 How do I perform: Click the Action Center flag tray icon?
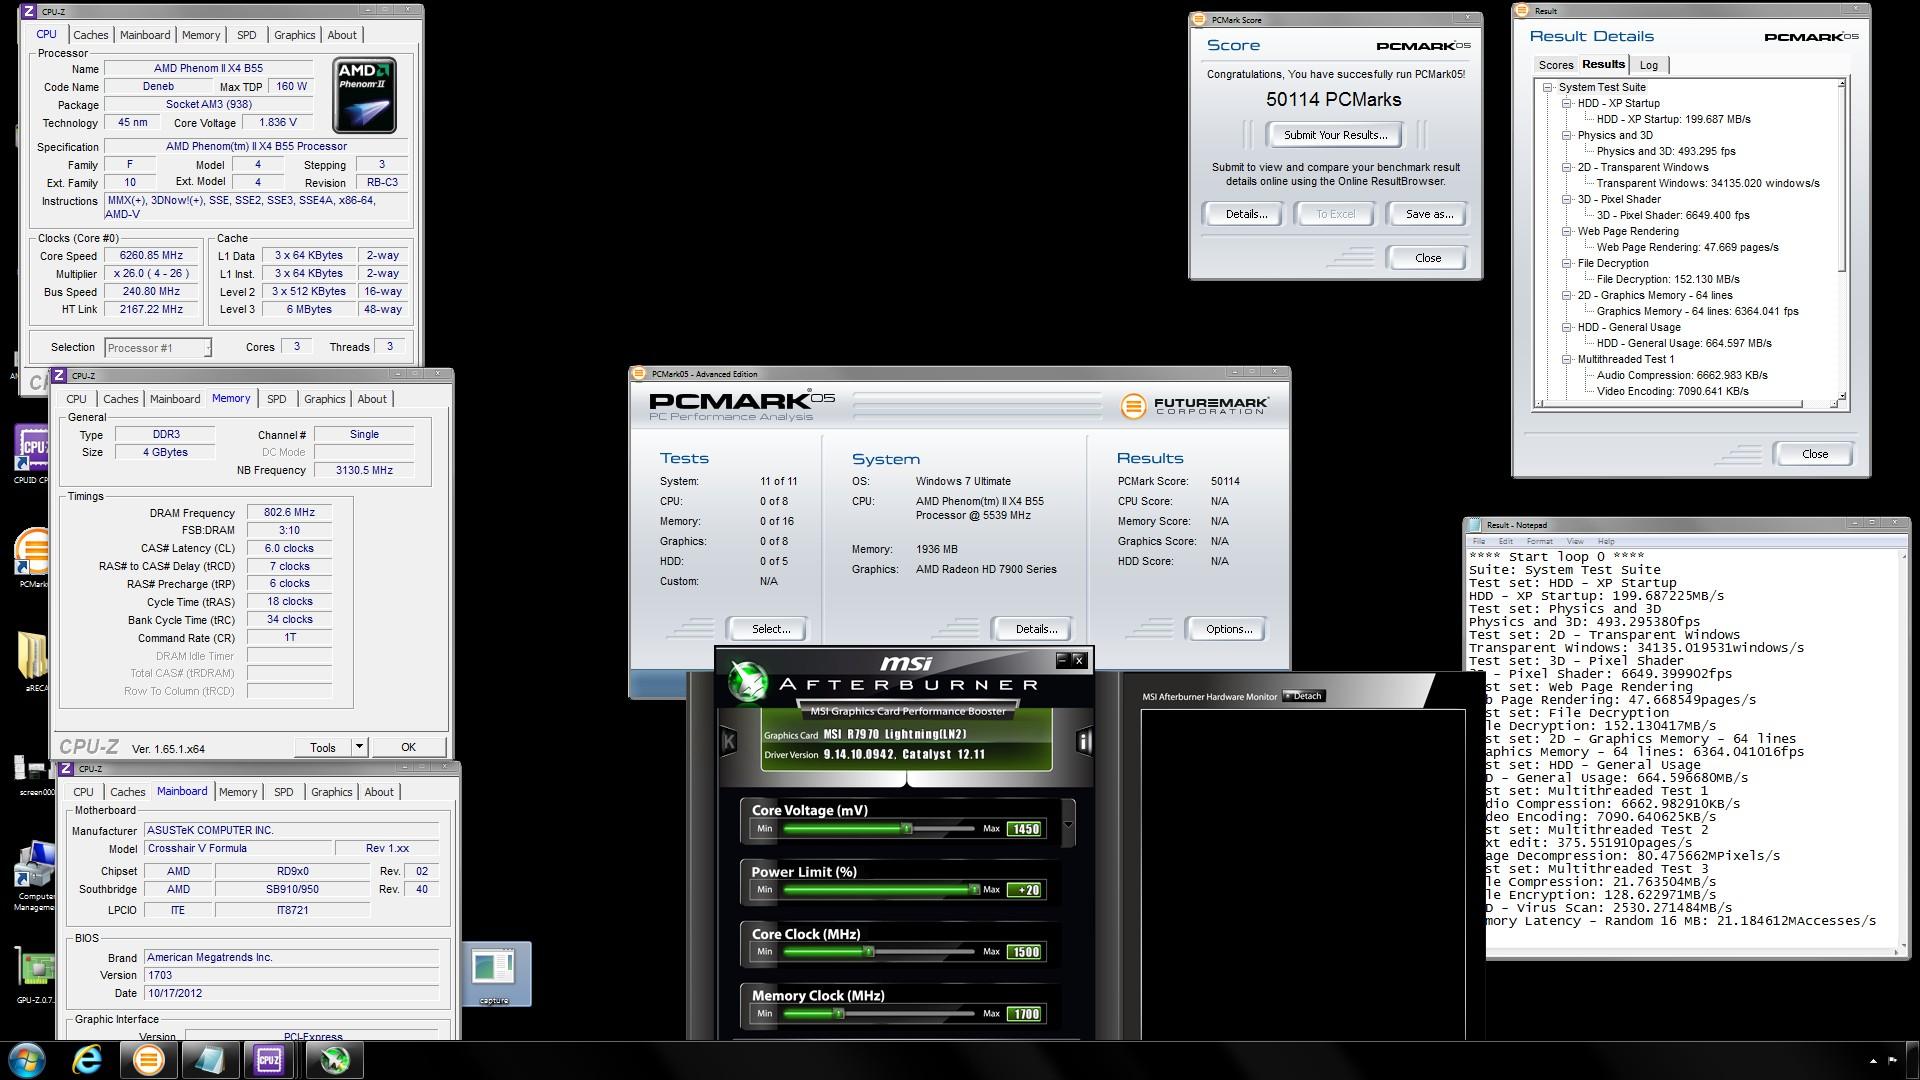pyautogui.click(x=1892, y=1060)
